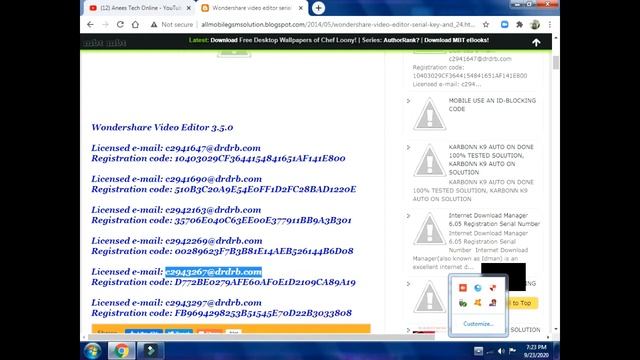Close the Anees Tech Online YouTube tab
Image resolution: width=640 pixels, height=360 pixels.
click(189, 8)
